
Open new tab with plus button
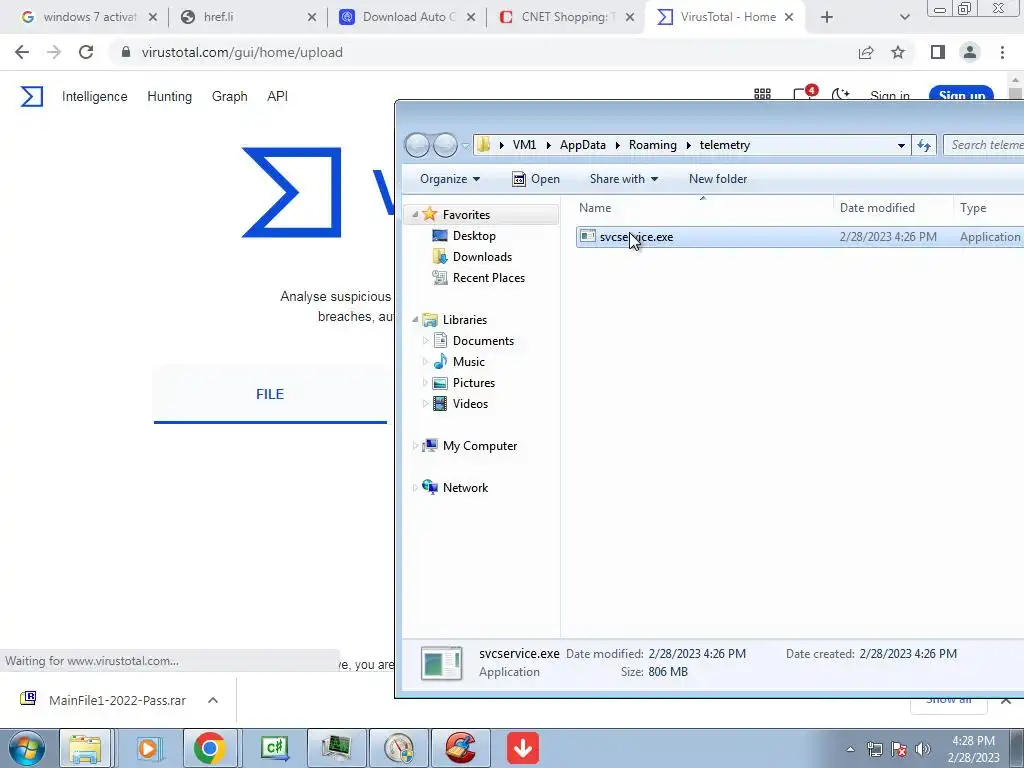827,18
